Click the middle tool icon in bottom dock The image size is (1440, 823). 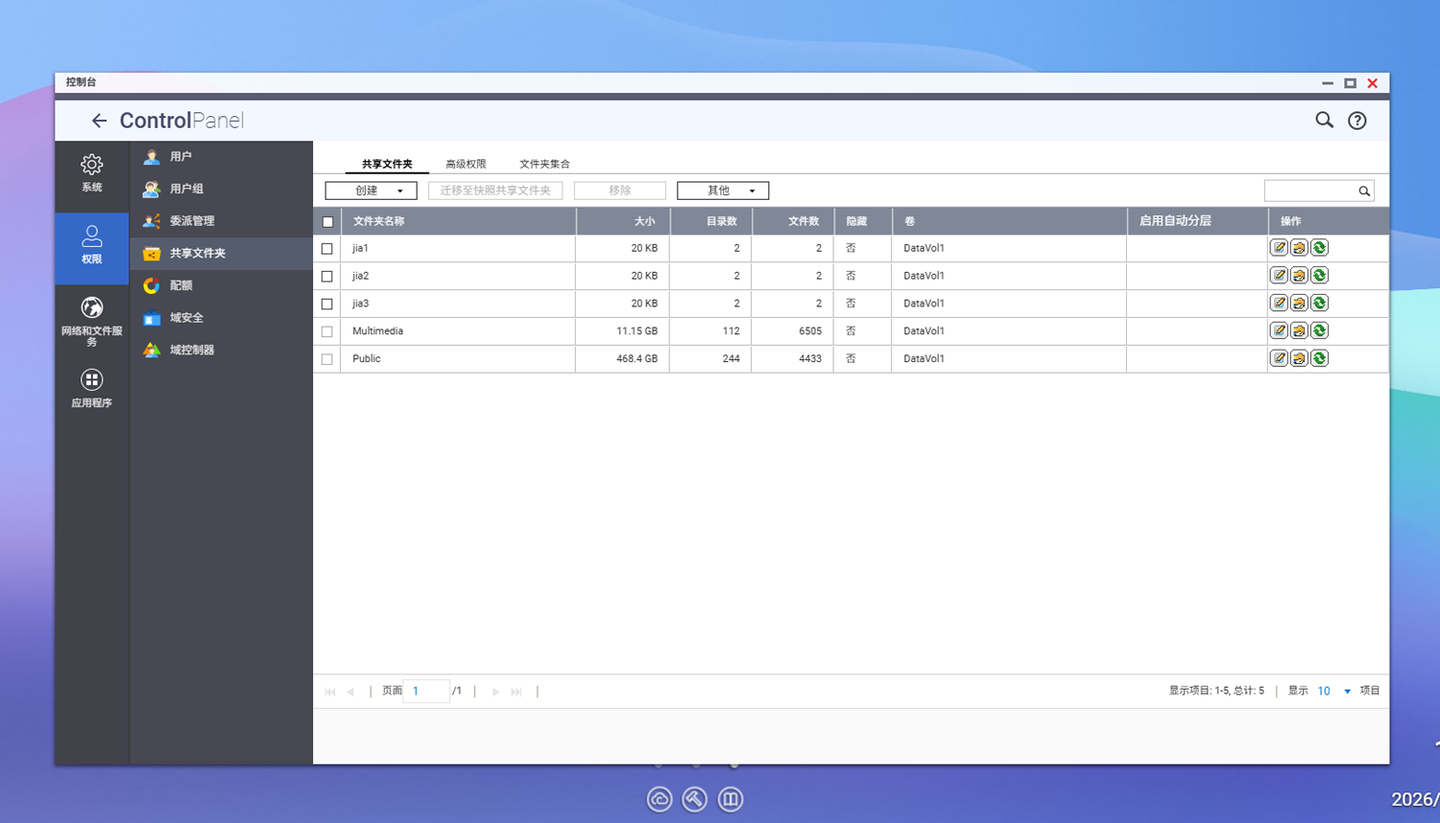[695, 799]
